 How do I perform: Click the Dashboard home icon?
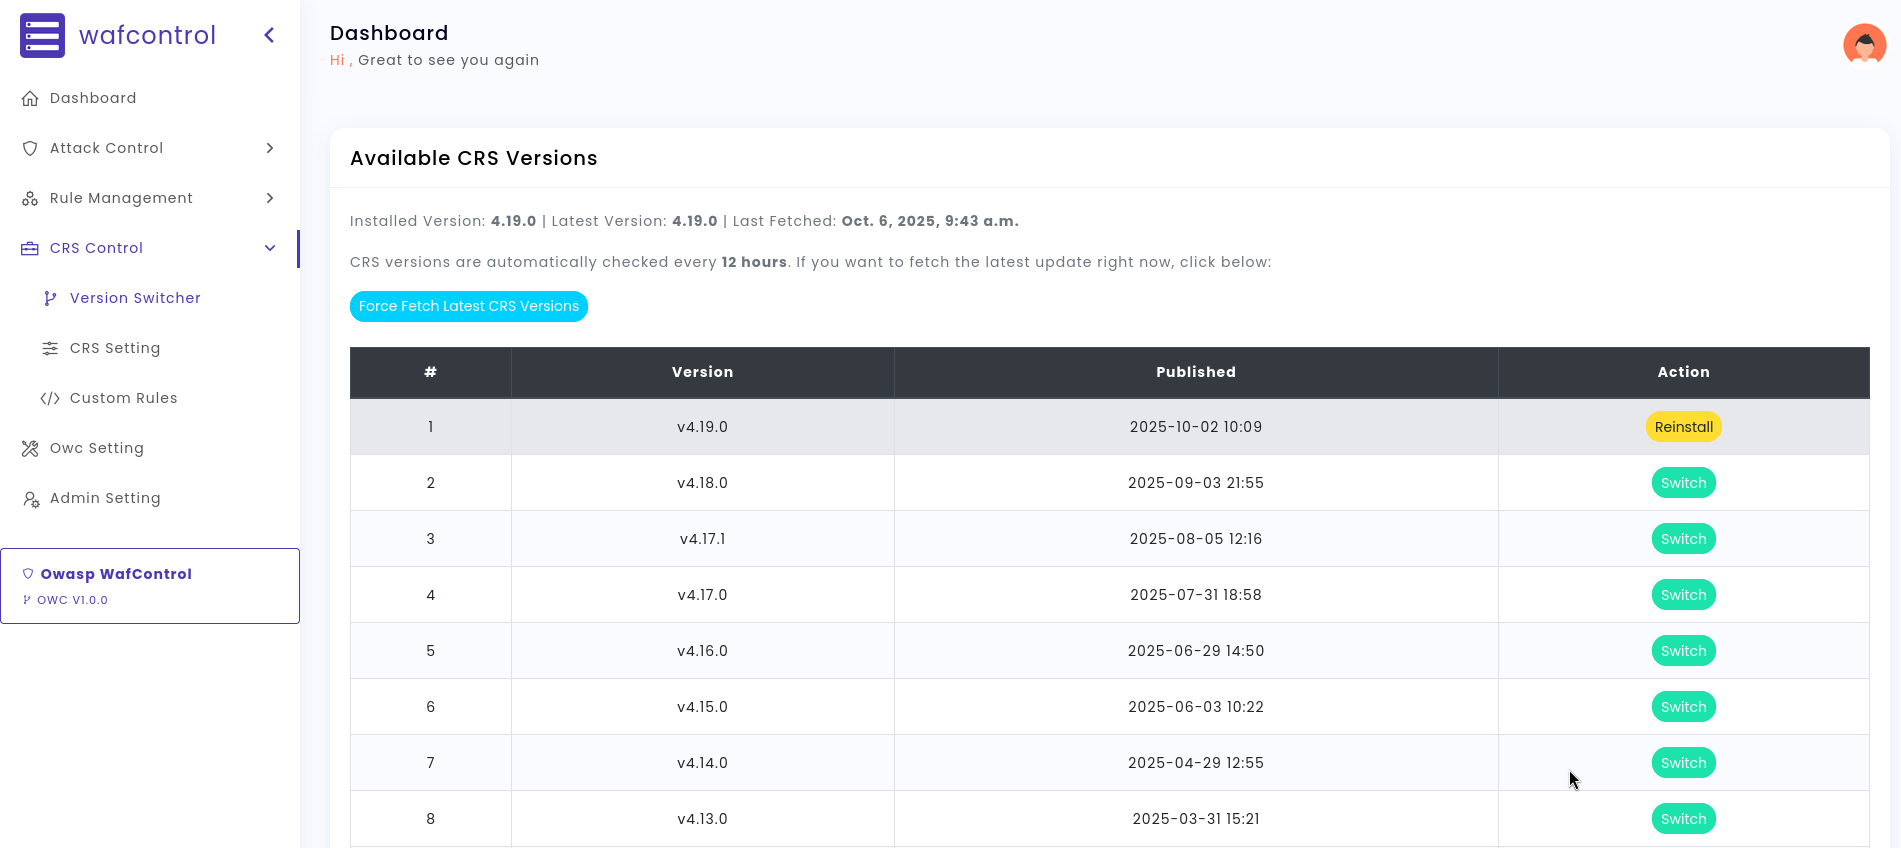tap(30, 98)
